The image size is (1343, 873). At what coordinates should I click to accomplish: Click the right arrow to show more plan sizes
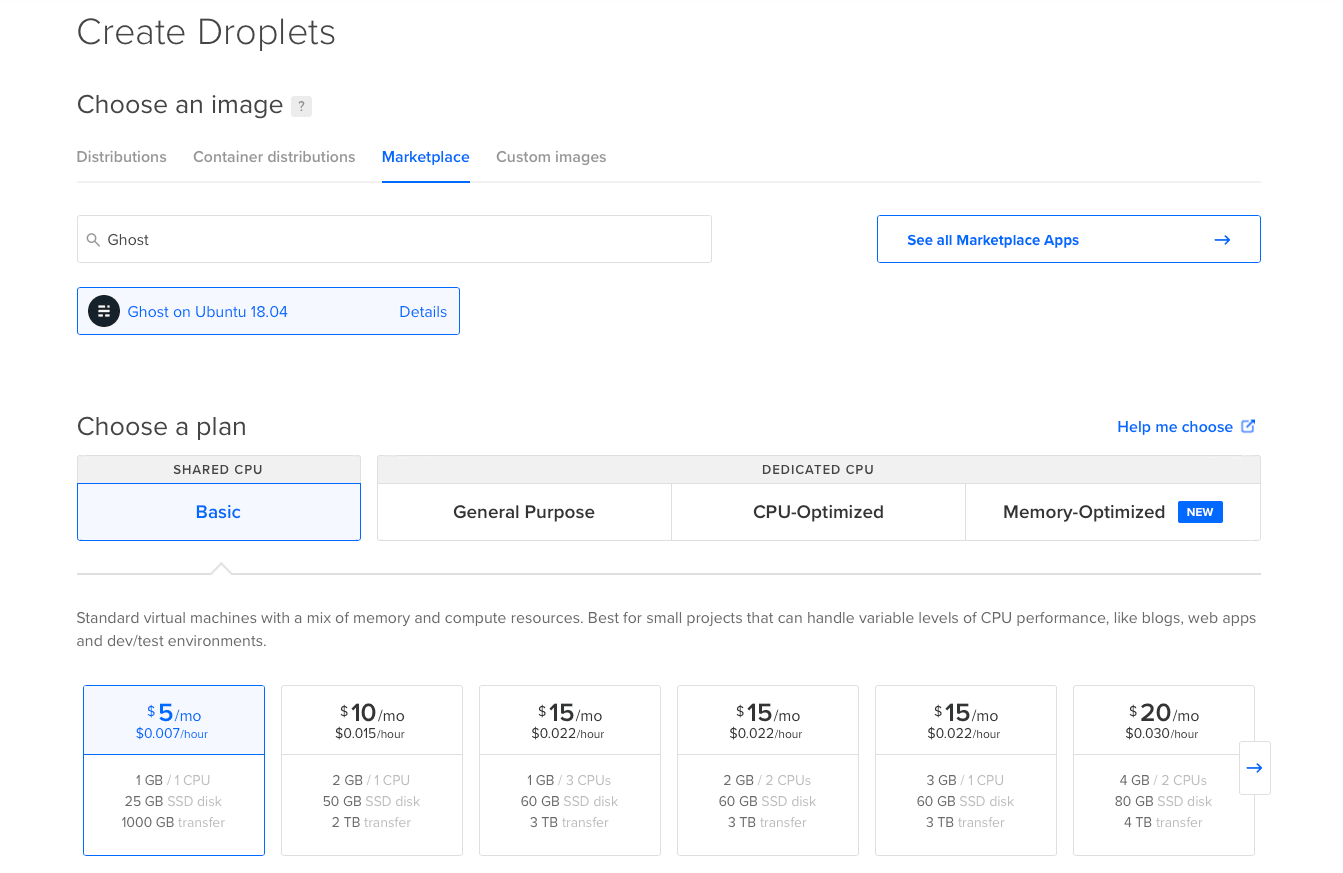pyautogui.click(x=1254, y=768)
